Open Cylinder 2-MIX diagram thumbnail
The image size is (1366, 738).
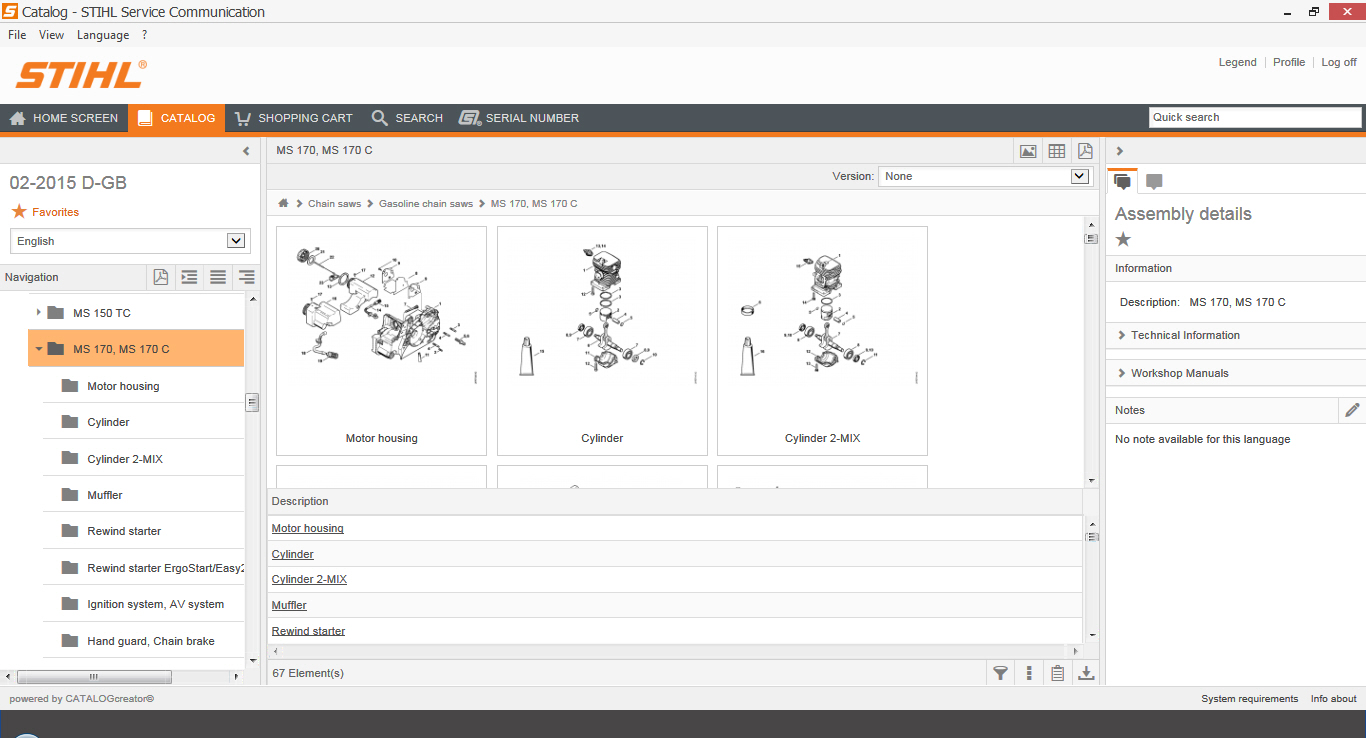click(x=822, y=341)
